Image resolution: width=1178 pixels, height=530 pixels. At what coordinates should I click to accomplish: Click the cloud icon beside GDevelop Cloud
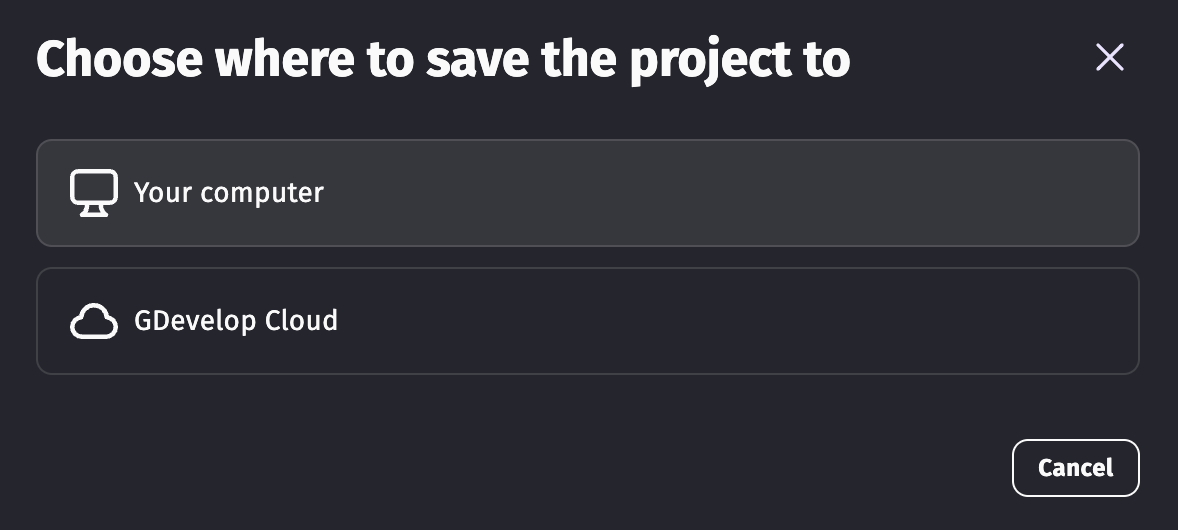(94, 322)
